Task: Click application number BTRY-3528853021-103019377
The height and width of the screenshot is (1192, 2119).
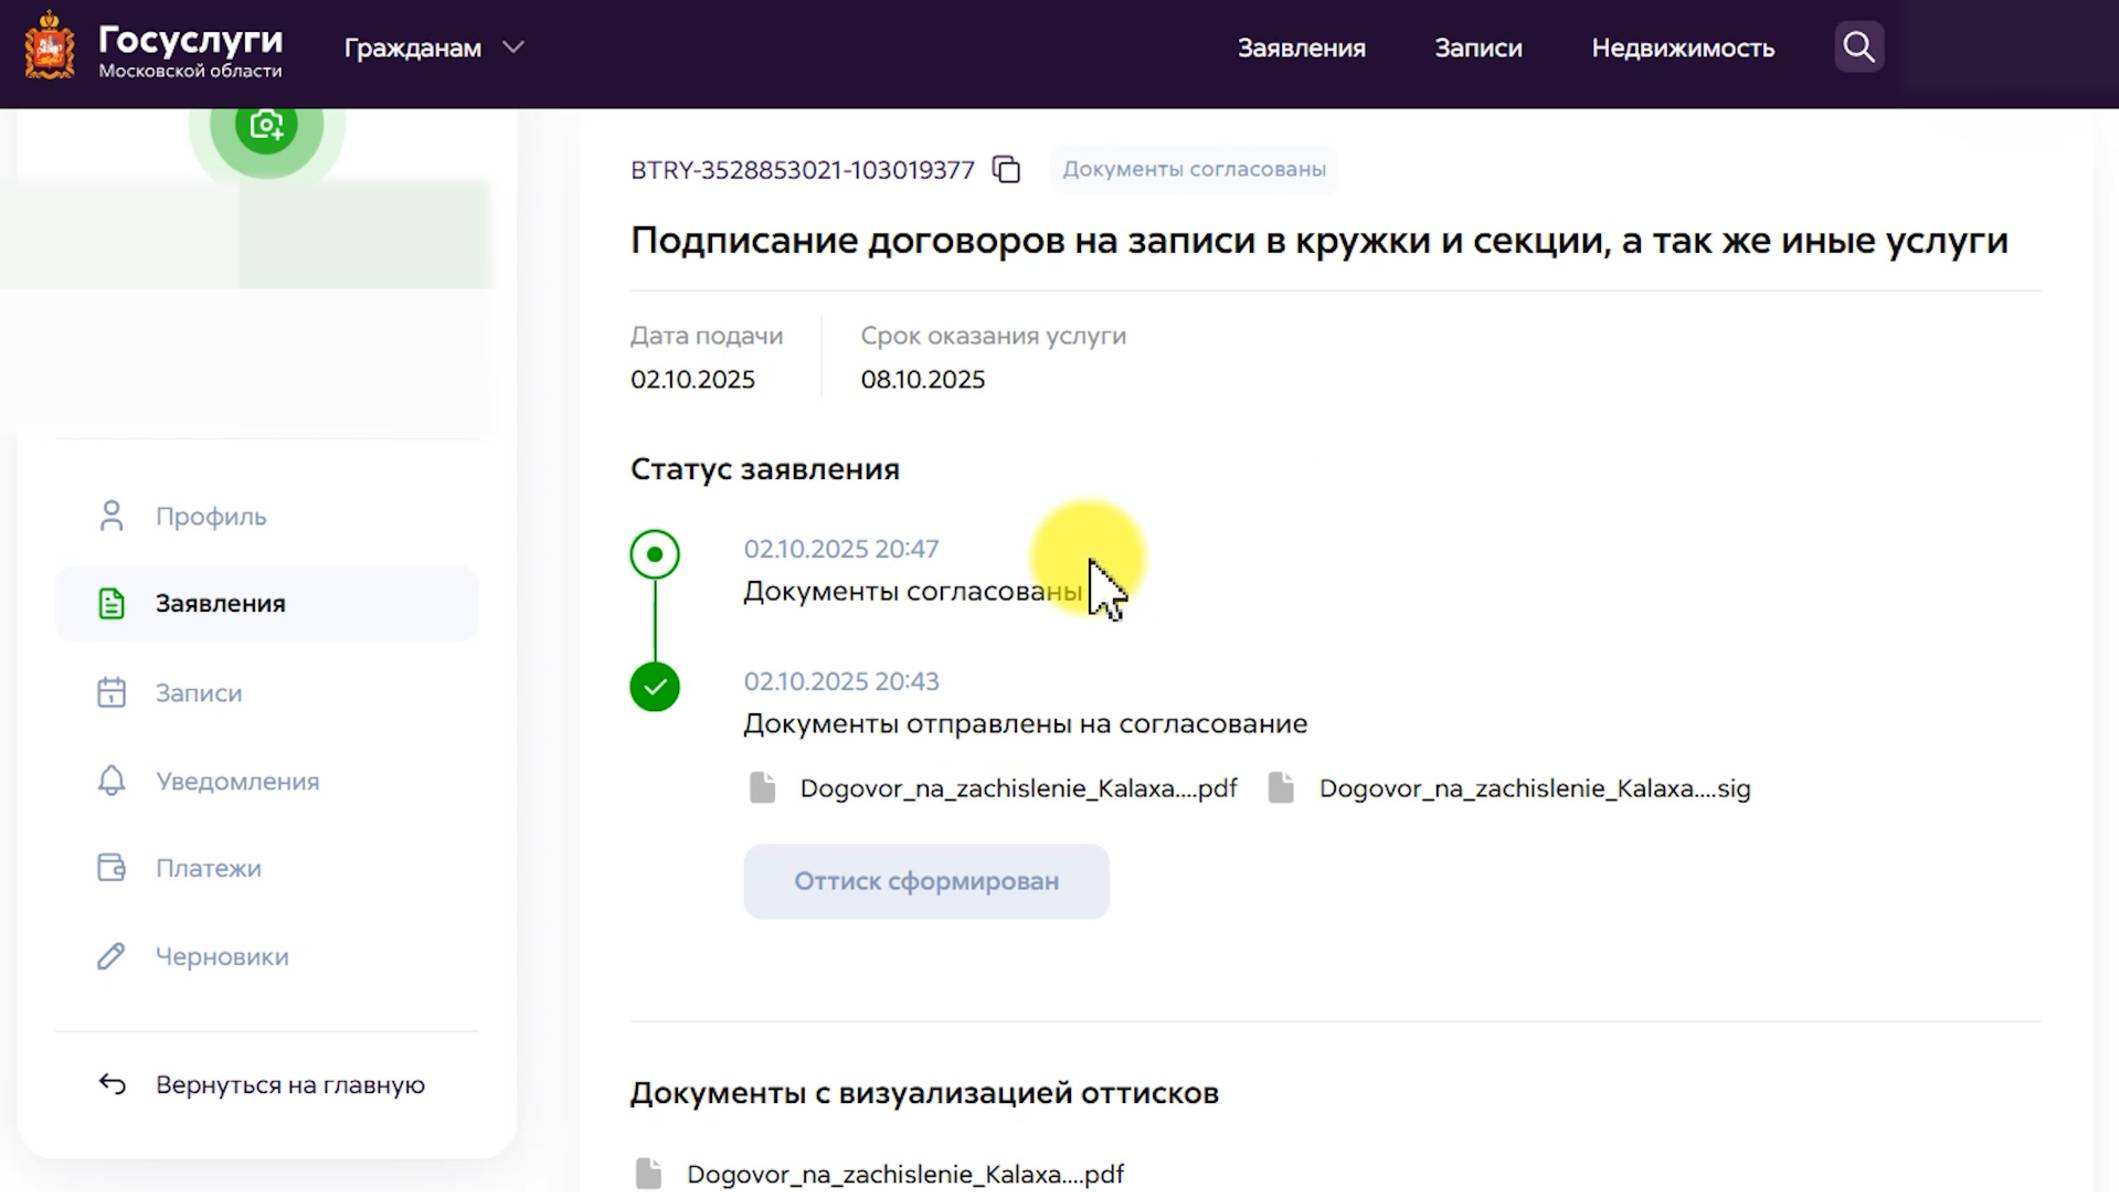Action: (x=802, y=170)
